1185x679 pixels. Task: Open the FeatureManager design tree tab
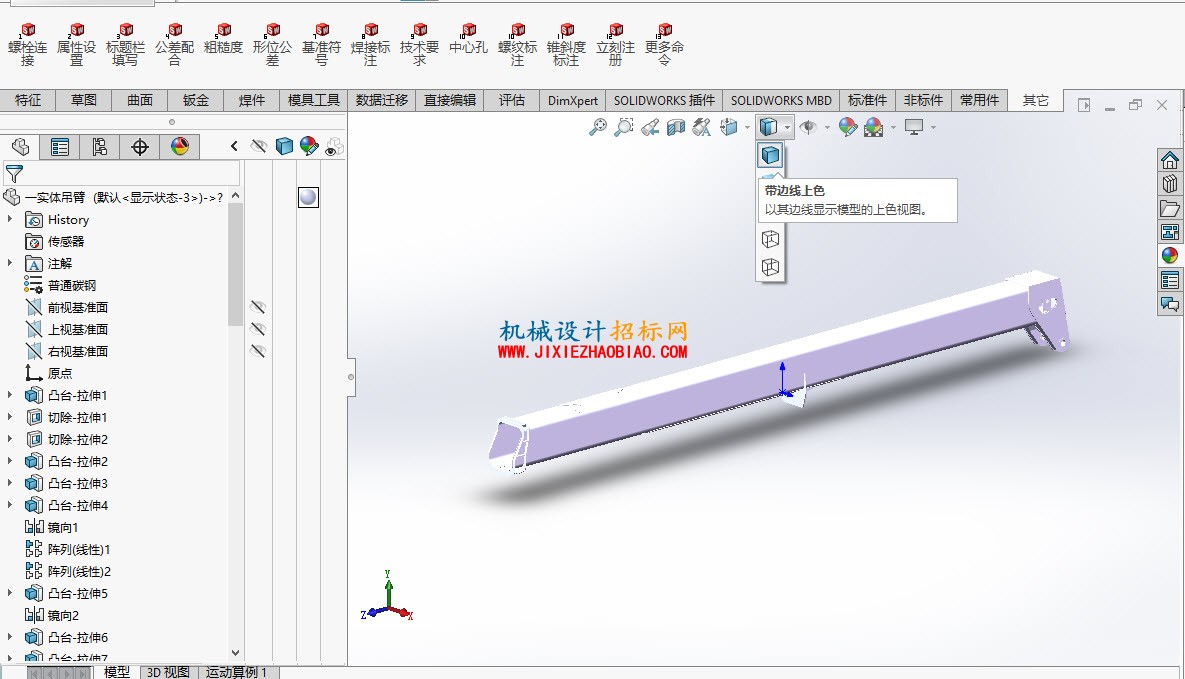(x=20, y=147)
